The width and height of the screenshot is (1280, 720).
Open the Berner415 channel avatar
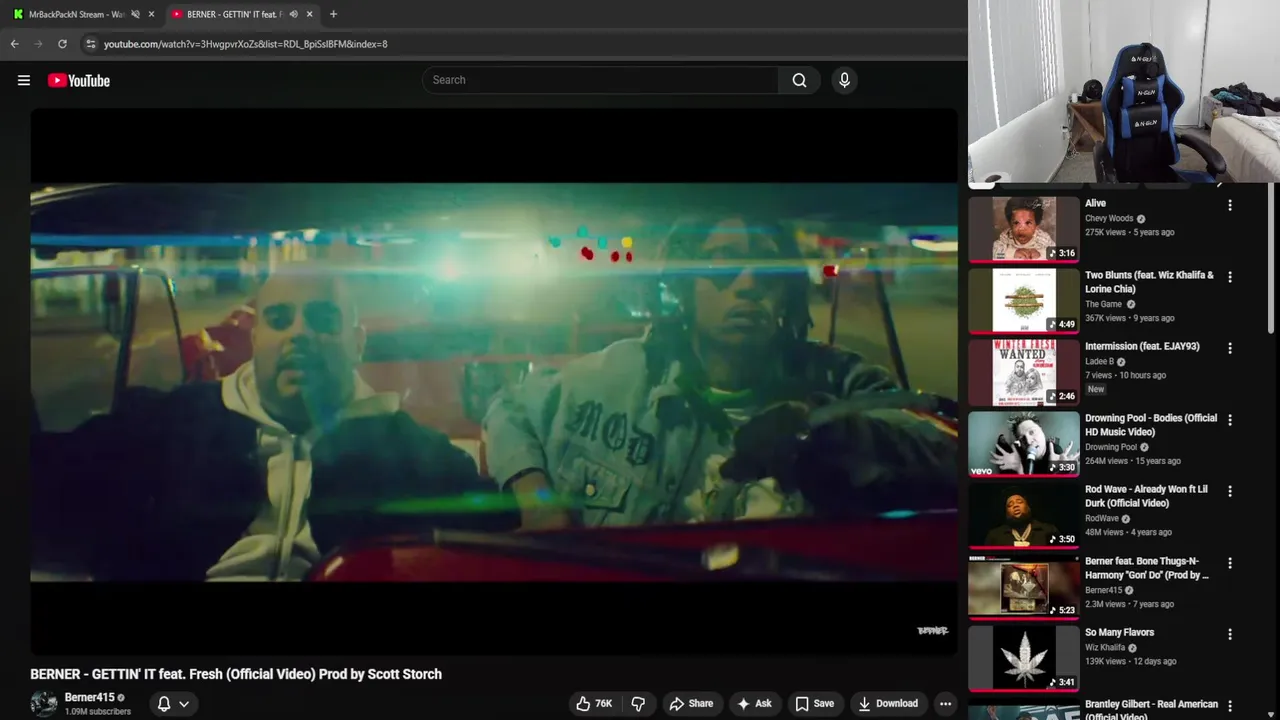(44, 704)
